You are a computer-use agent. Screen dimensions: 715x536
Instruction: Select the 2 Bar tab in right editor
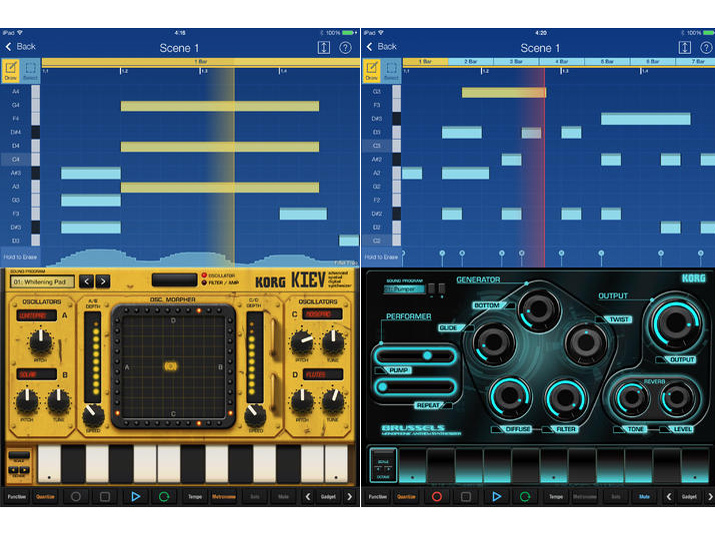(x=471, y=61)
